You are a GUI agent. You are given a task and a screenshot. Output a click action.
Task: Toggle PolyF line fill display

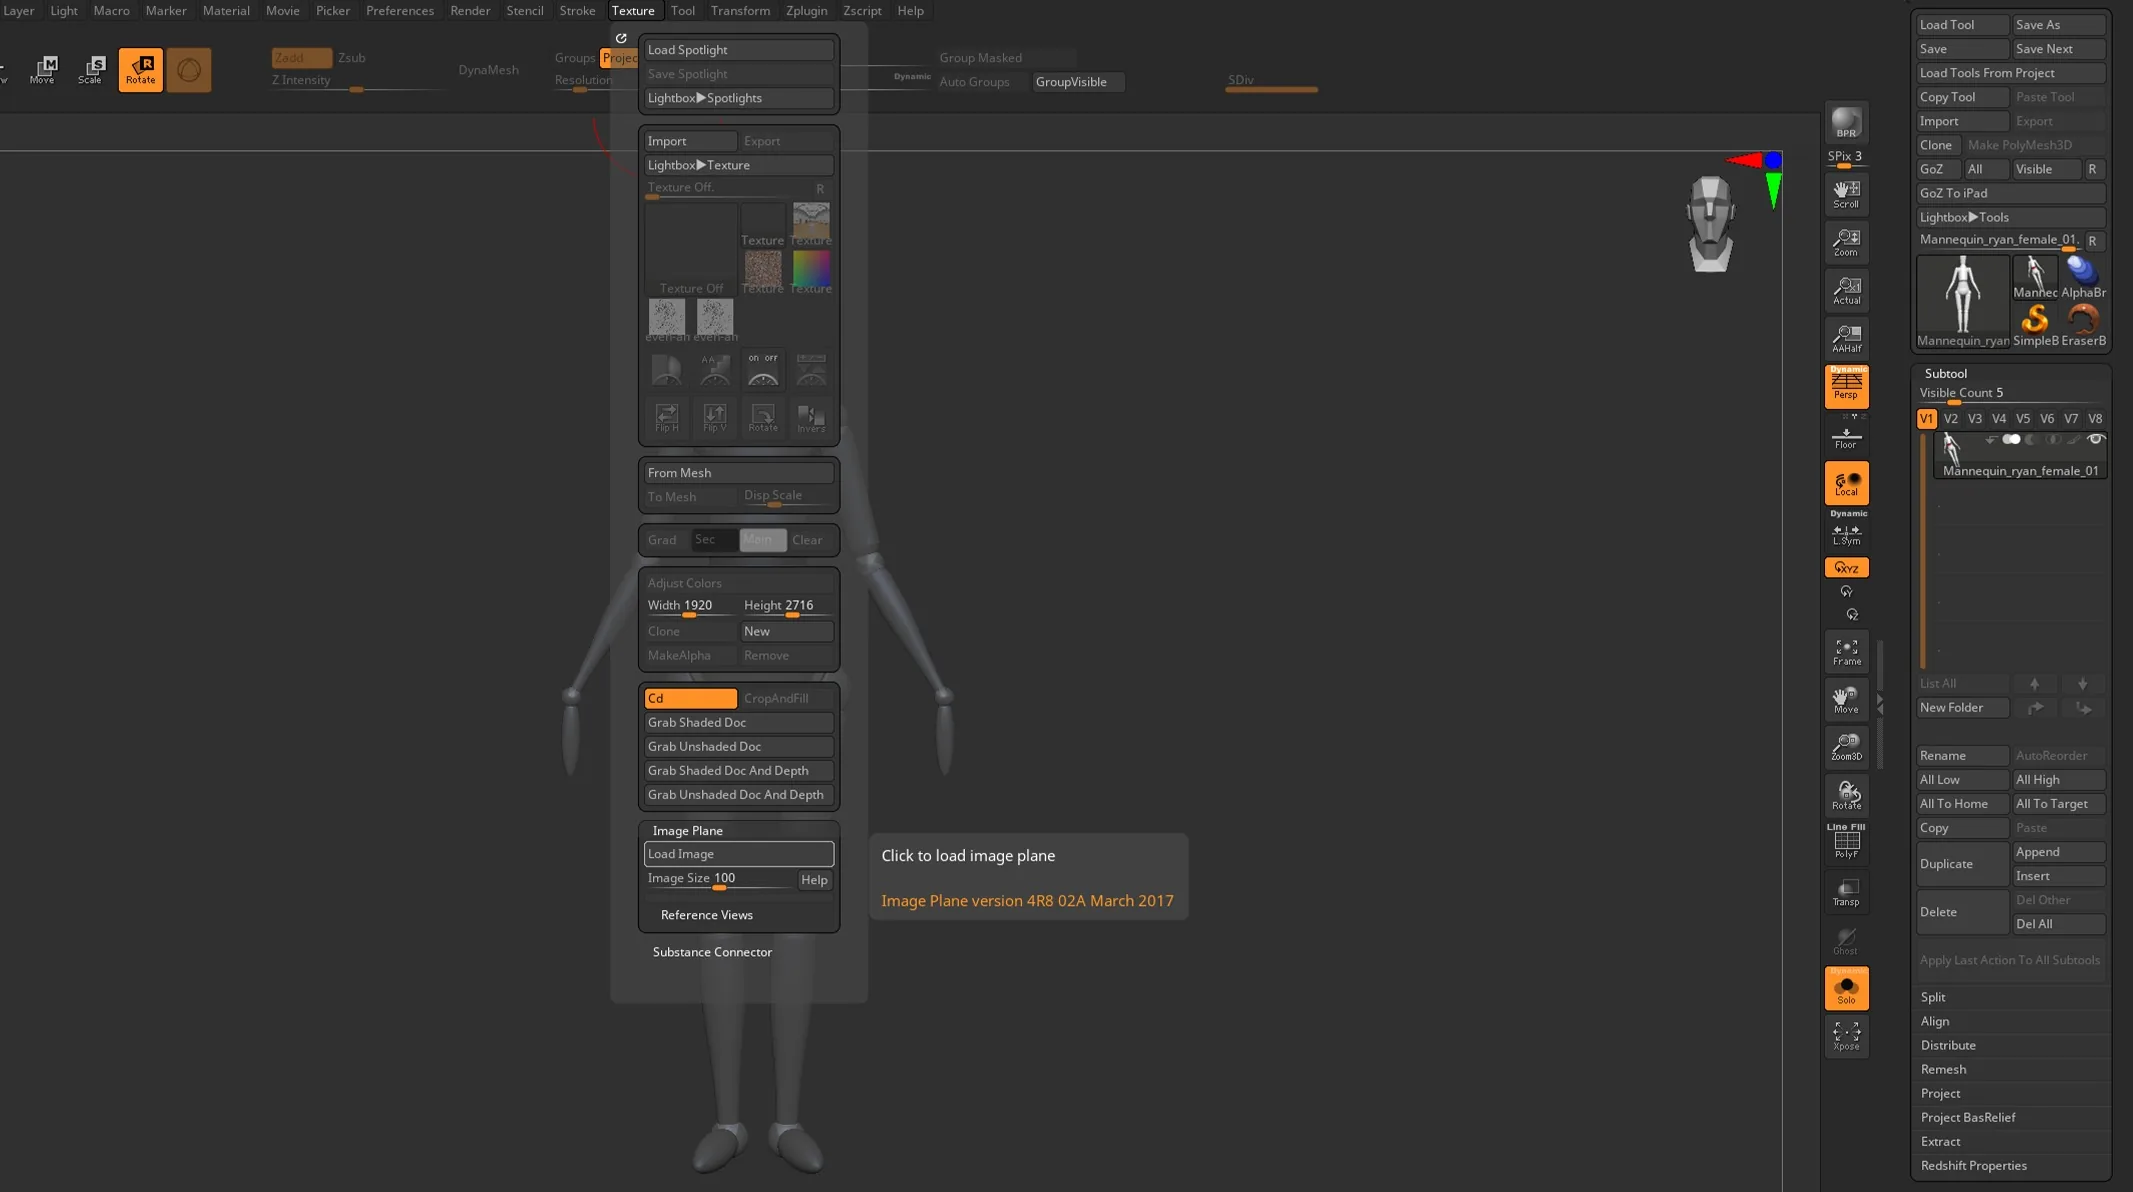[1846, 843]
